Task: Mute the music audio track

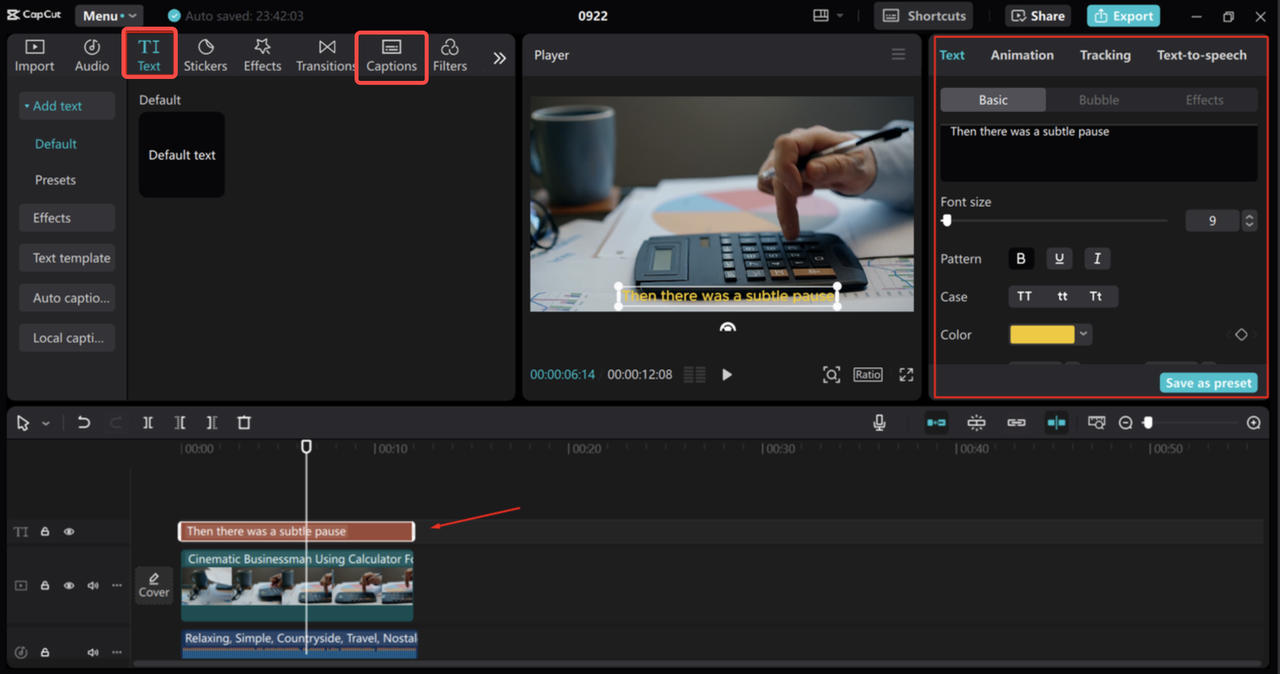Action: 93,652
